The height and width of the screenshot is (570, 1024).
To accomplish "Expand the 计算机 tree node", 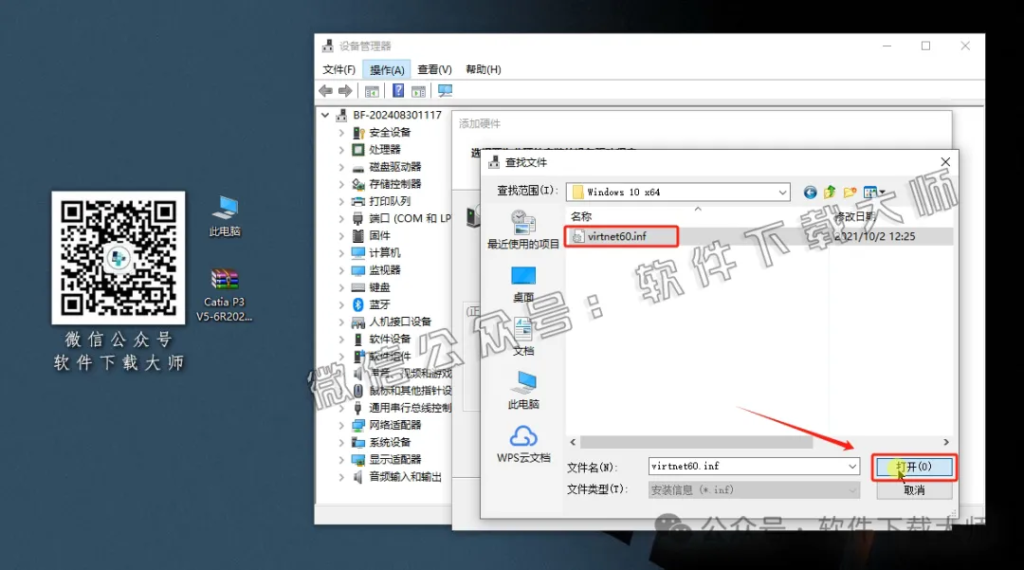I will pyautogui.click(x=341, y=253).
